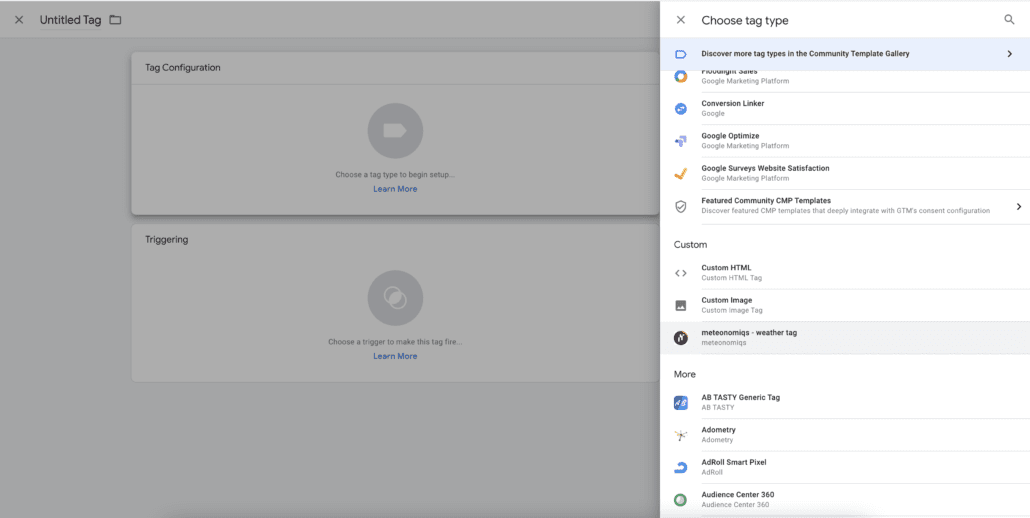The width and height of the screenshot is (1030, 518).
Task: Select Custom HTML tag type
Action: click(845, 273)
